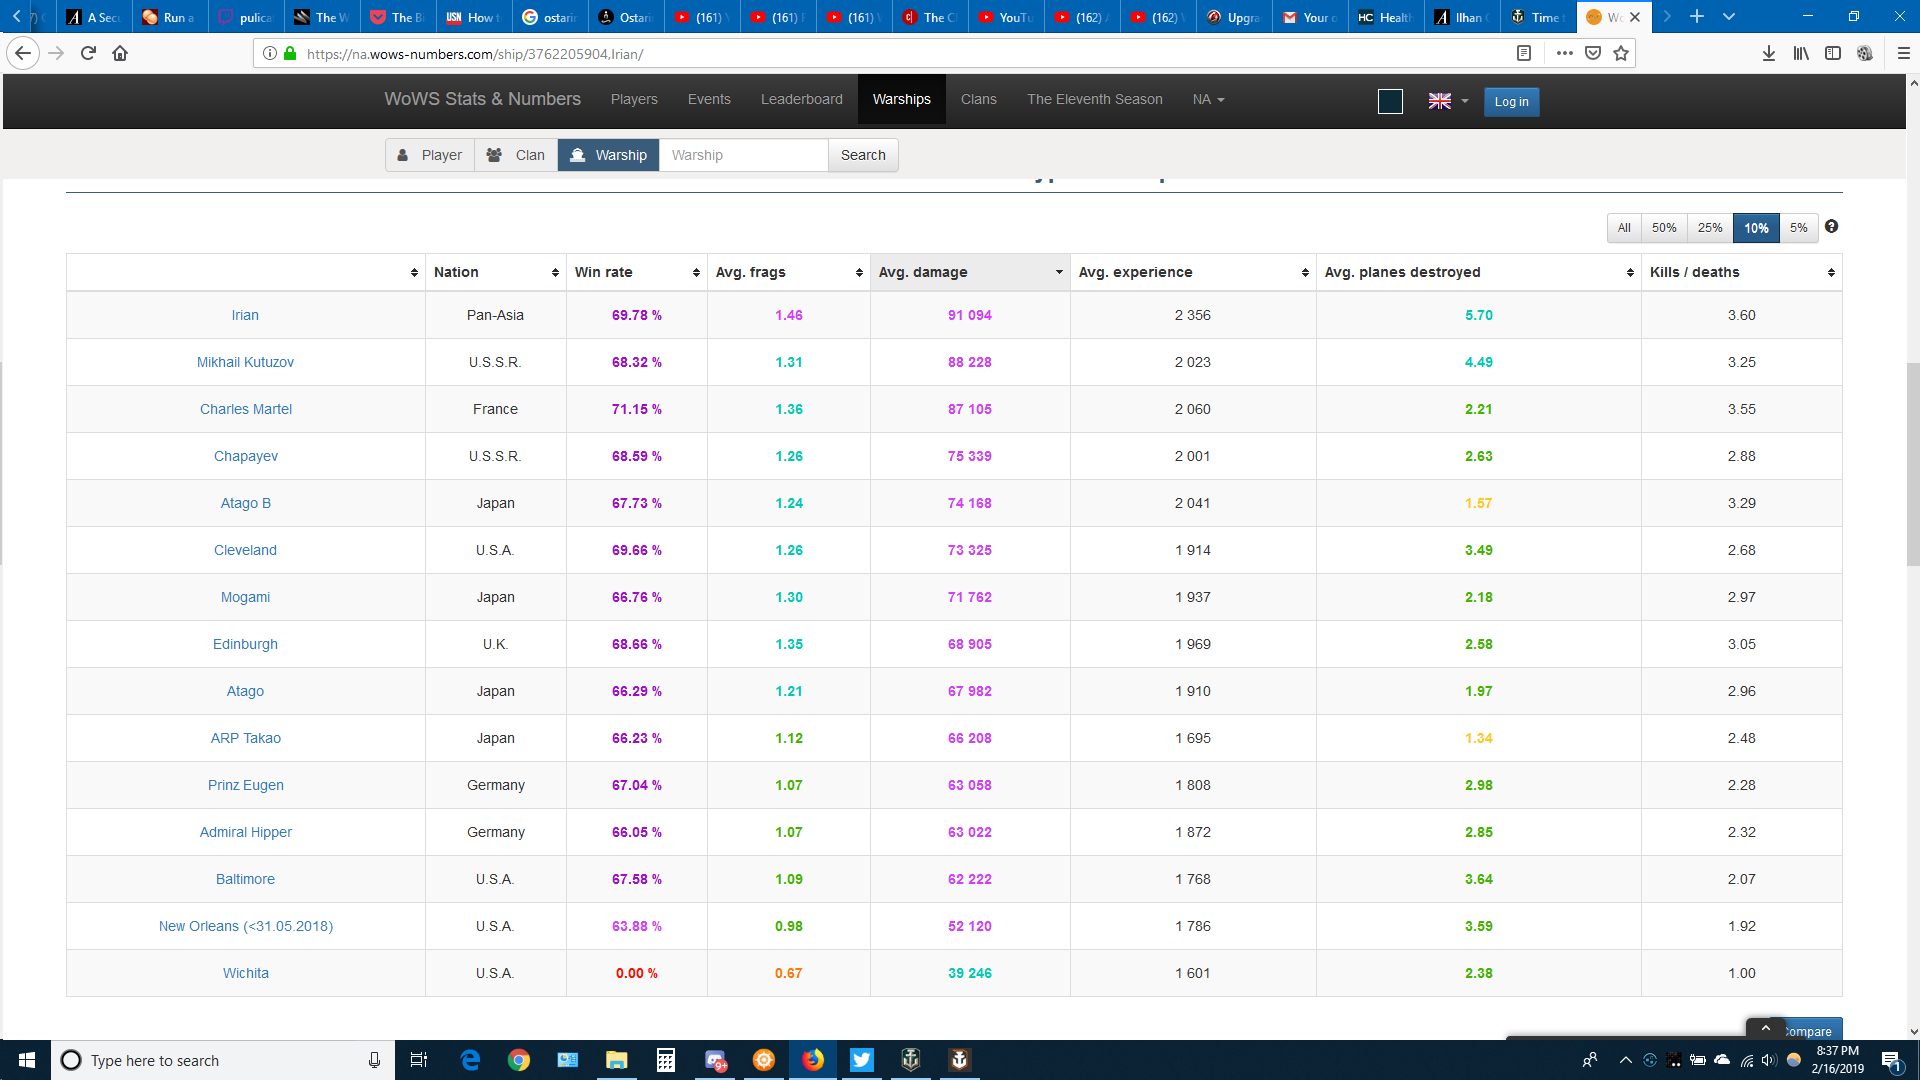Expand the NA region dropdown
1920x1080 pixels.
click(1208, 99)
